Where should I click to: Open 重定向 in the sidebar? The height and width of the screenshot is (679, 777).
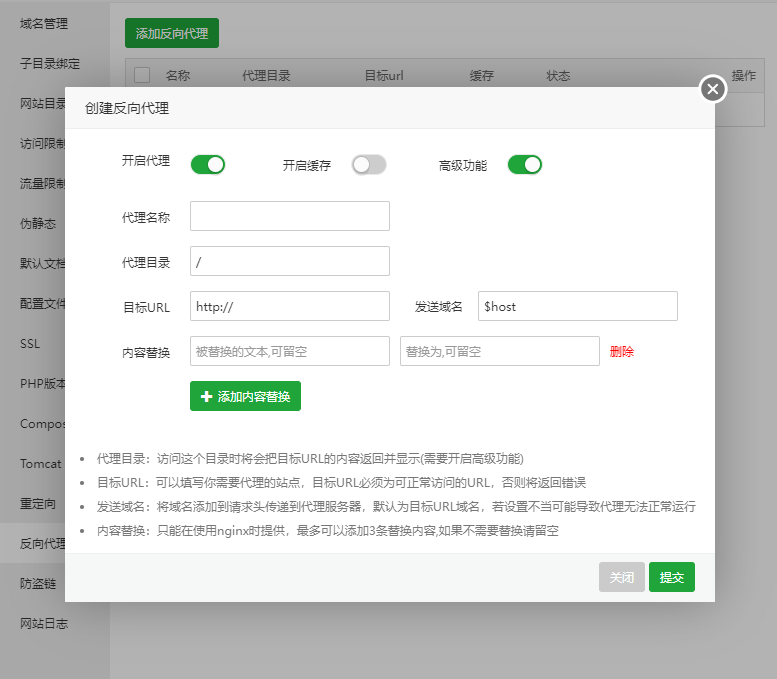38,504
